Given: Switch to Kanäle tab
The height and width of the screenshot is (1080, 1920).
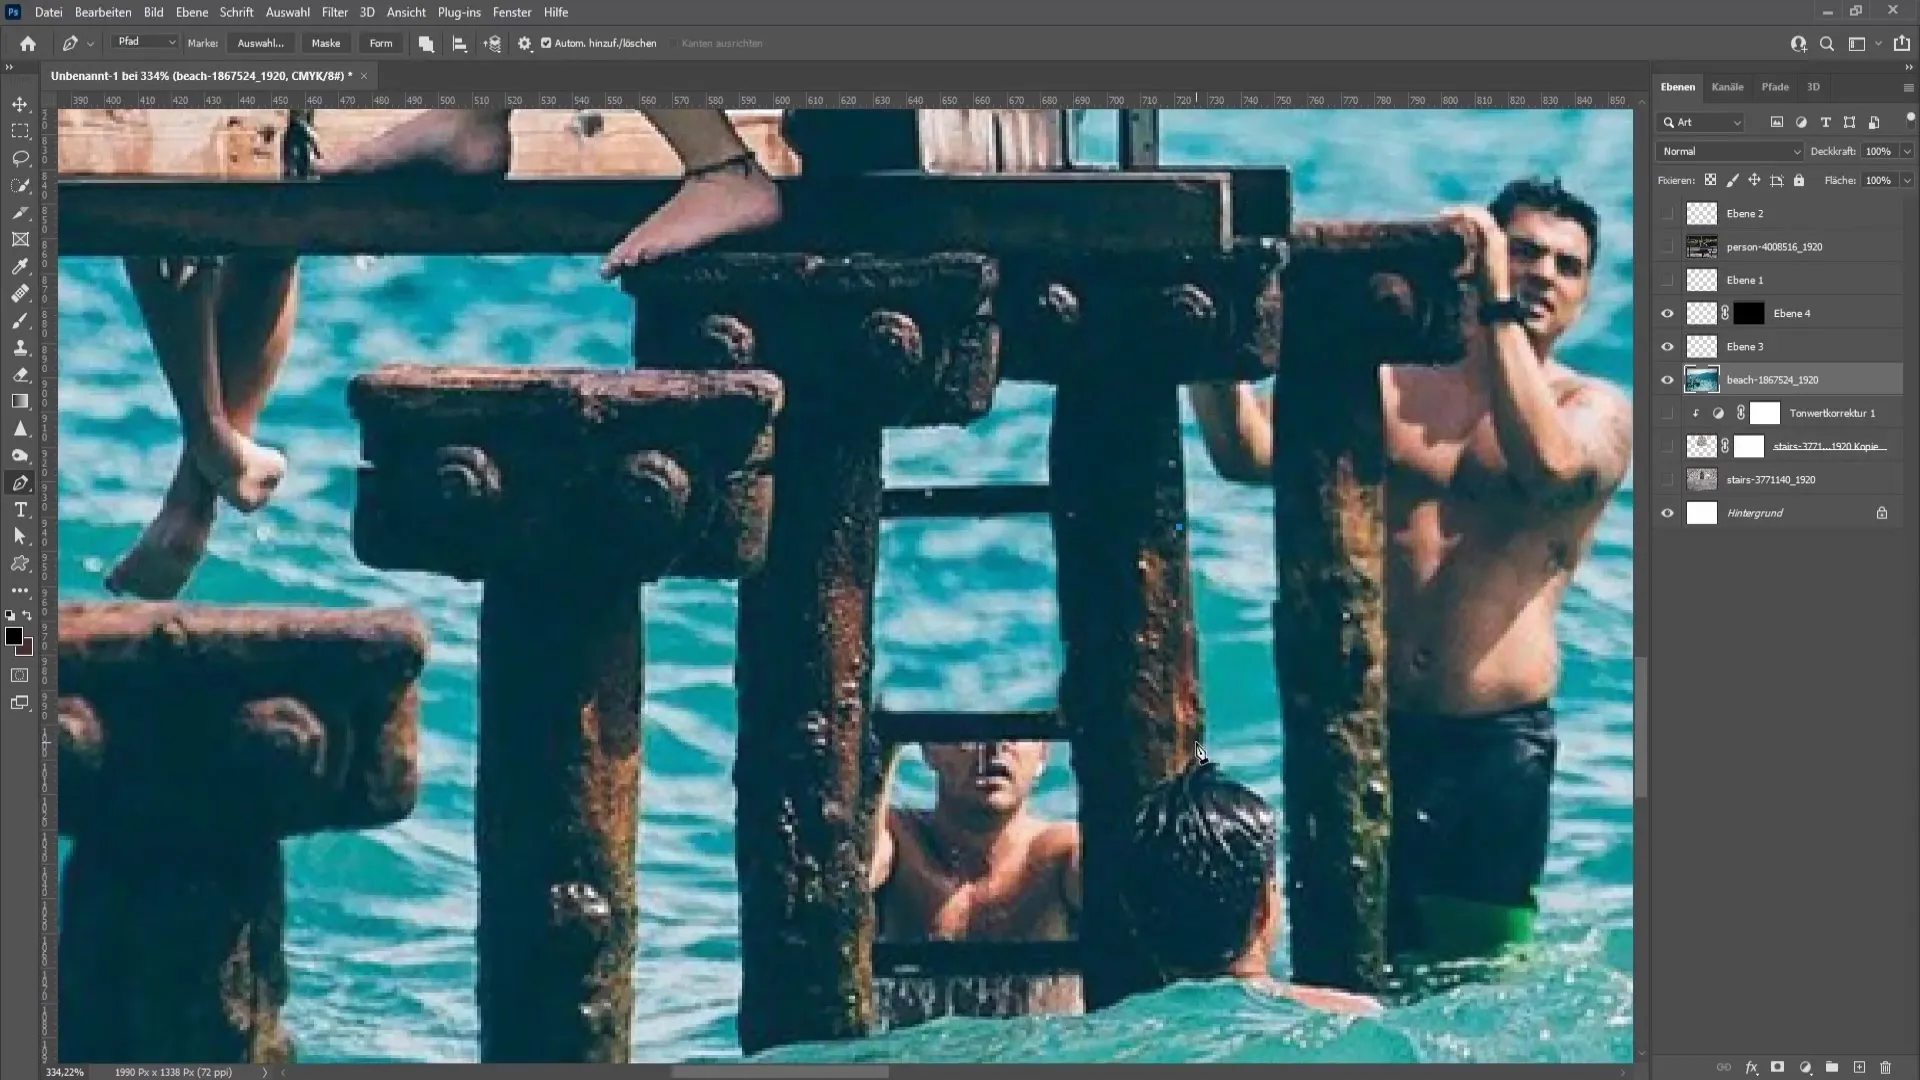Looking at the screenshot, I should [1727, 86].
